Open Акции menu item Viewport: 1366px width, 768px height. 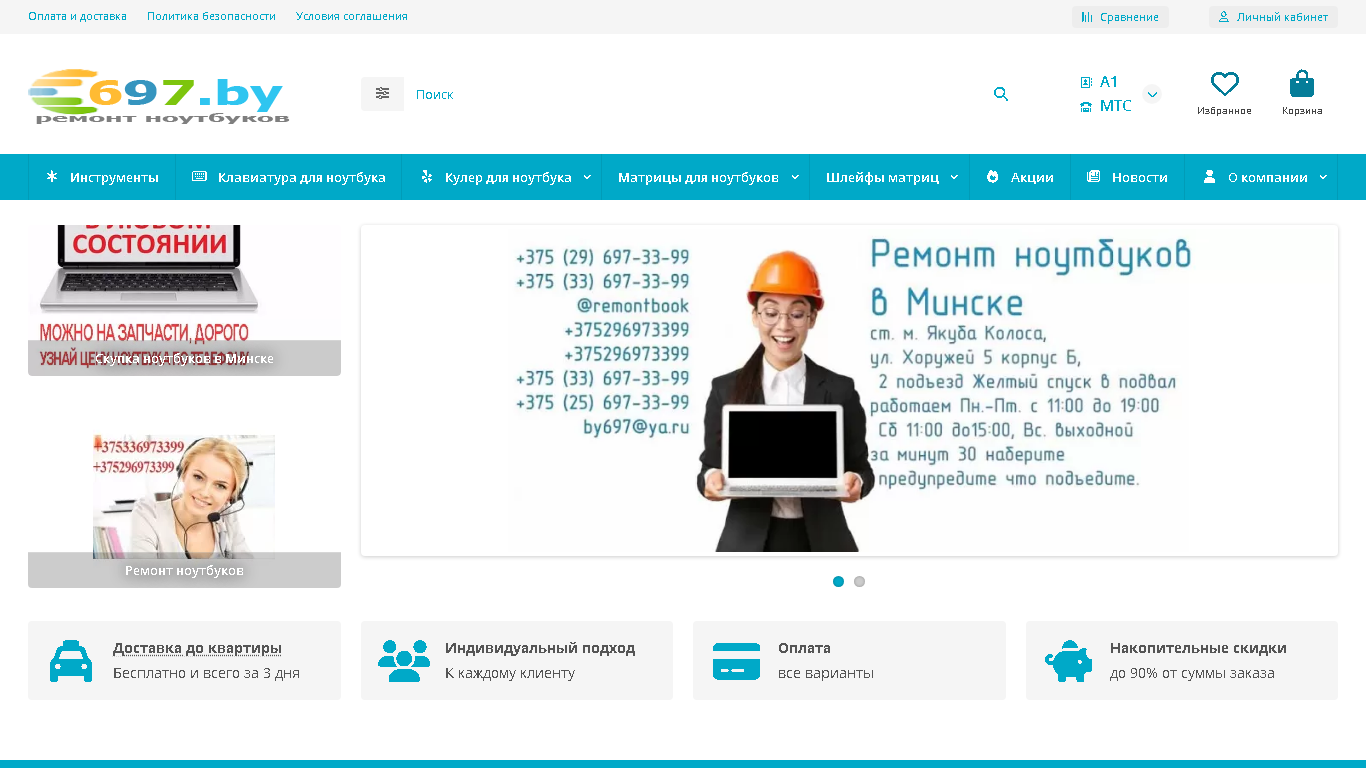[1020, 177]
